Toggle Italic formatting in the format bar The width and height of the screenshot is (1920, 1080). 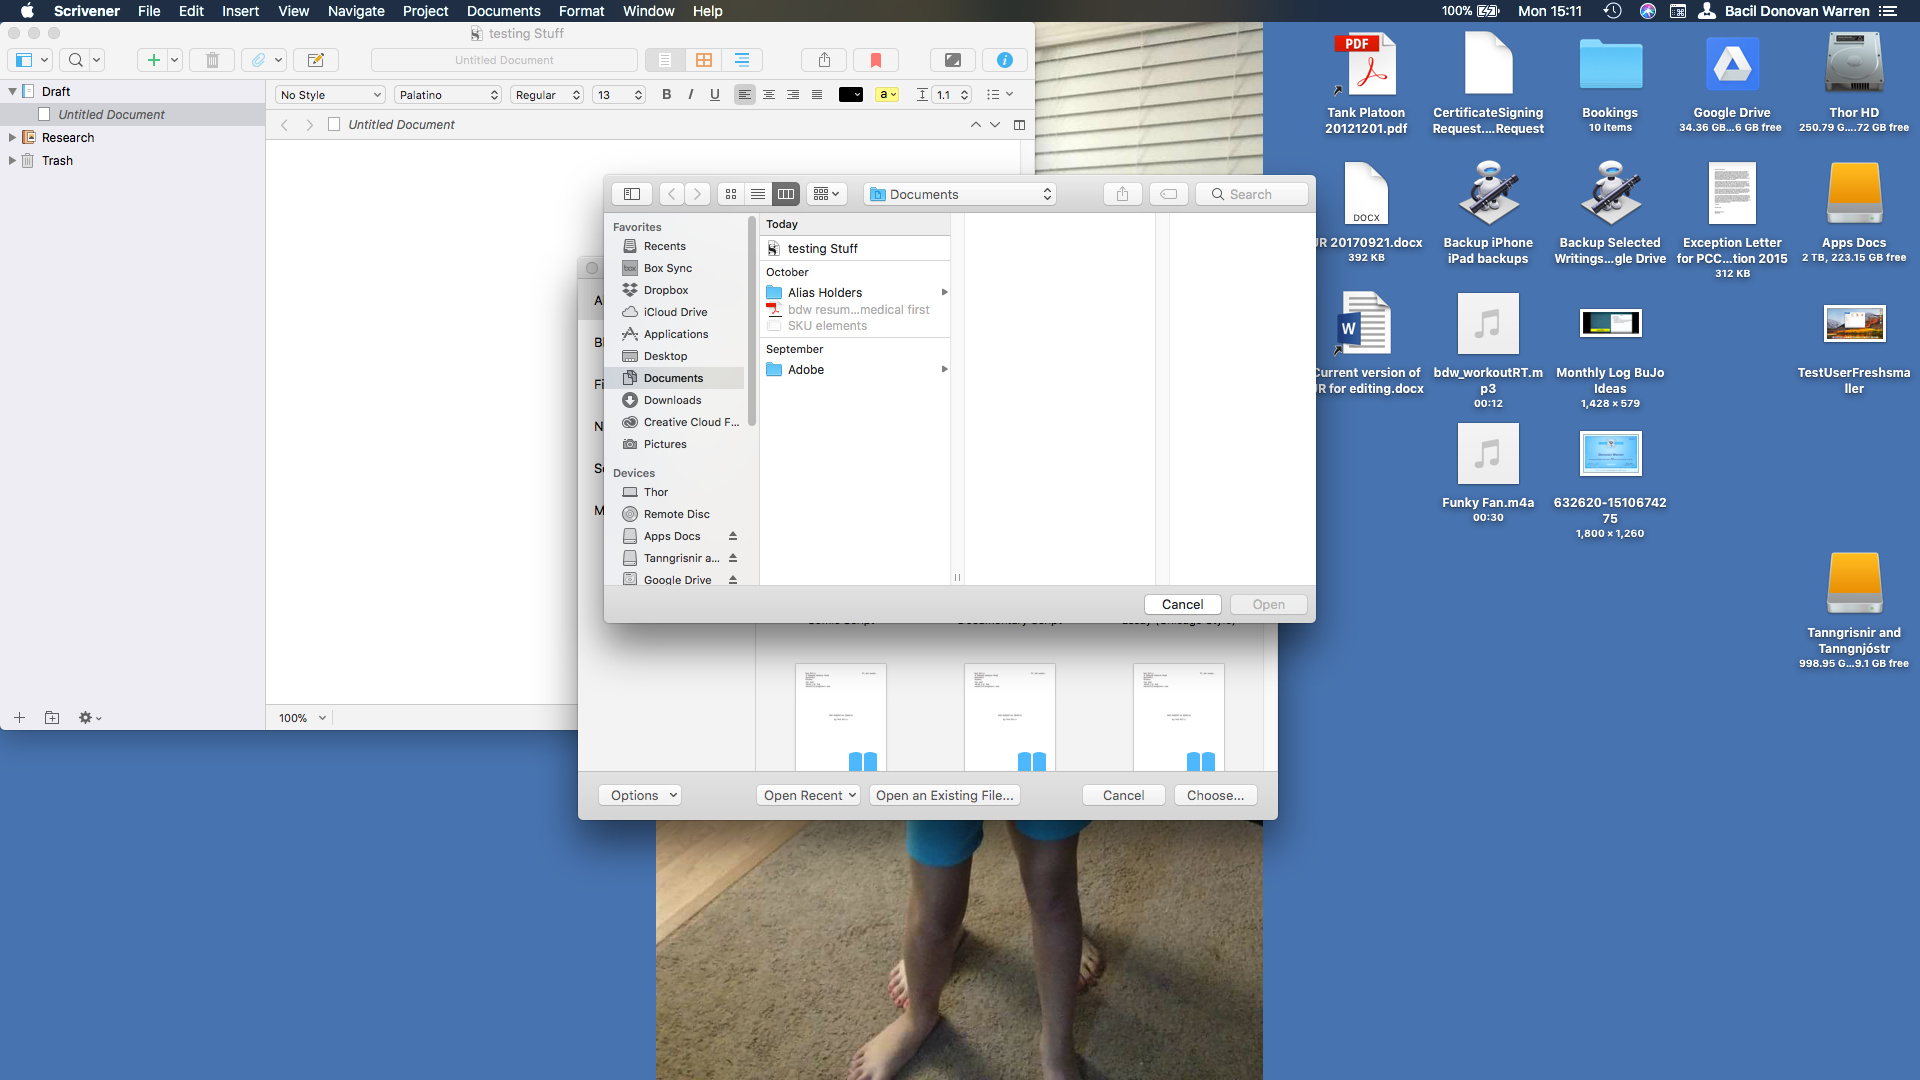[691, 95]
